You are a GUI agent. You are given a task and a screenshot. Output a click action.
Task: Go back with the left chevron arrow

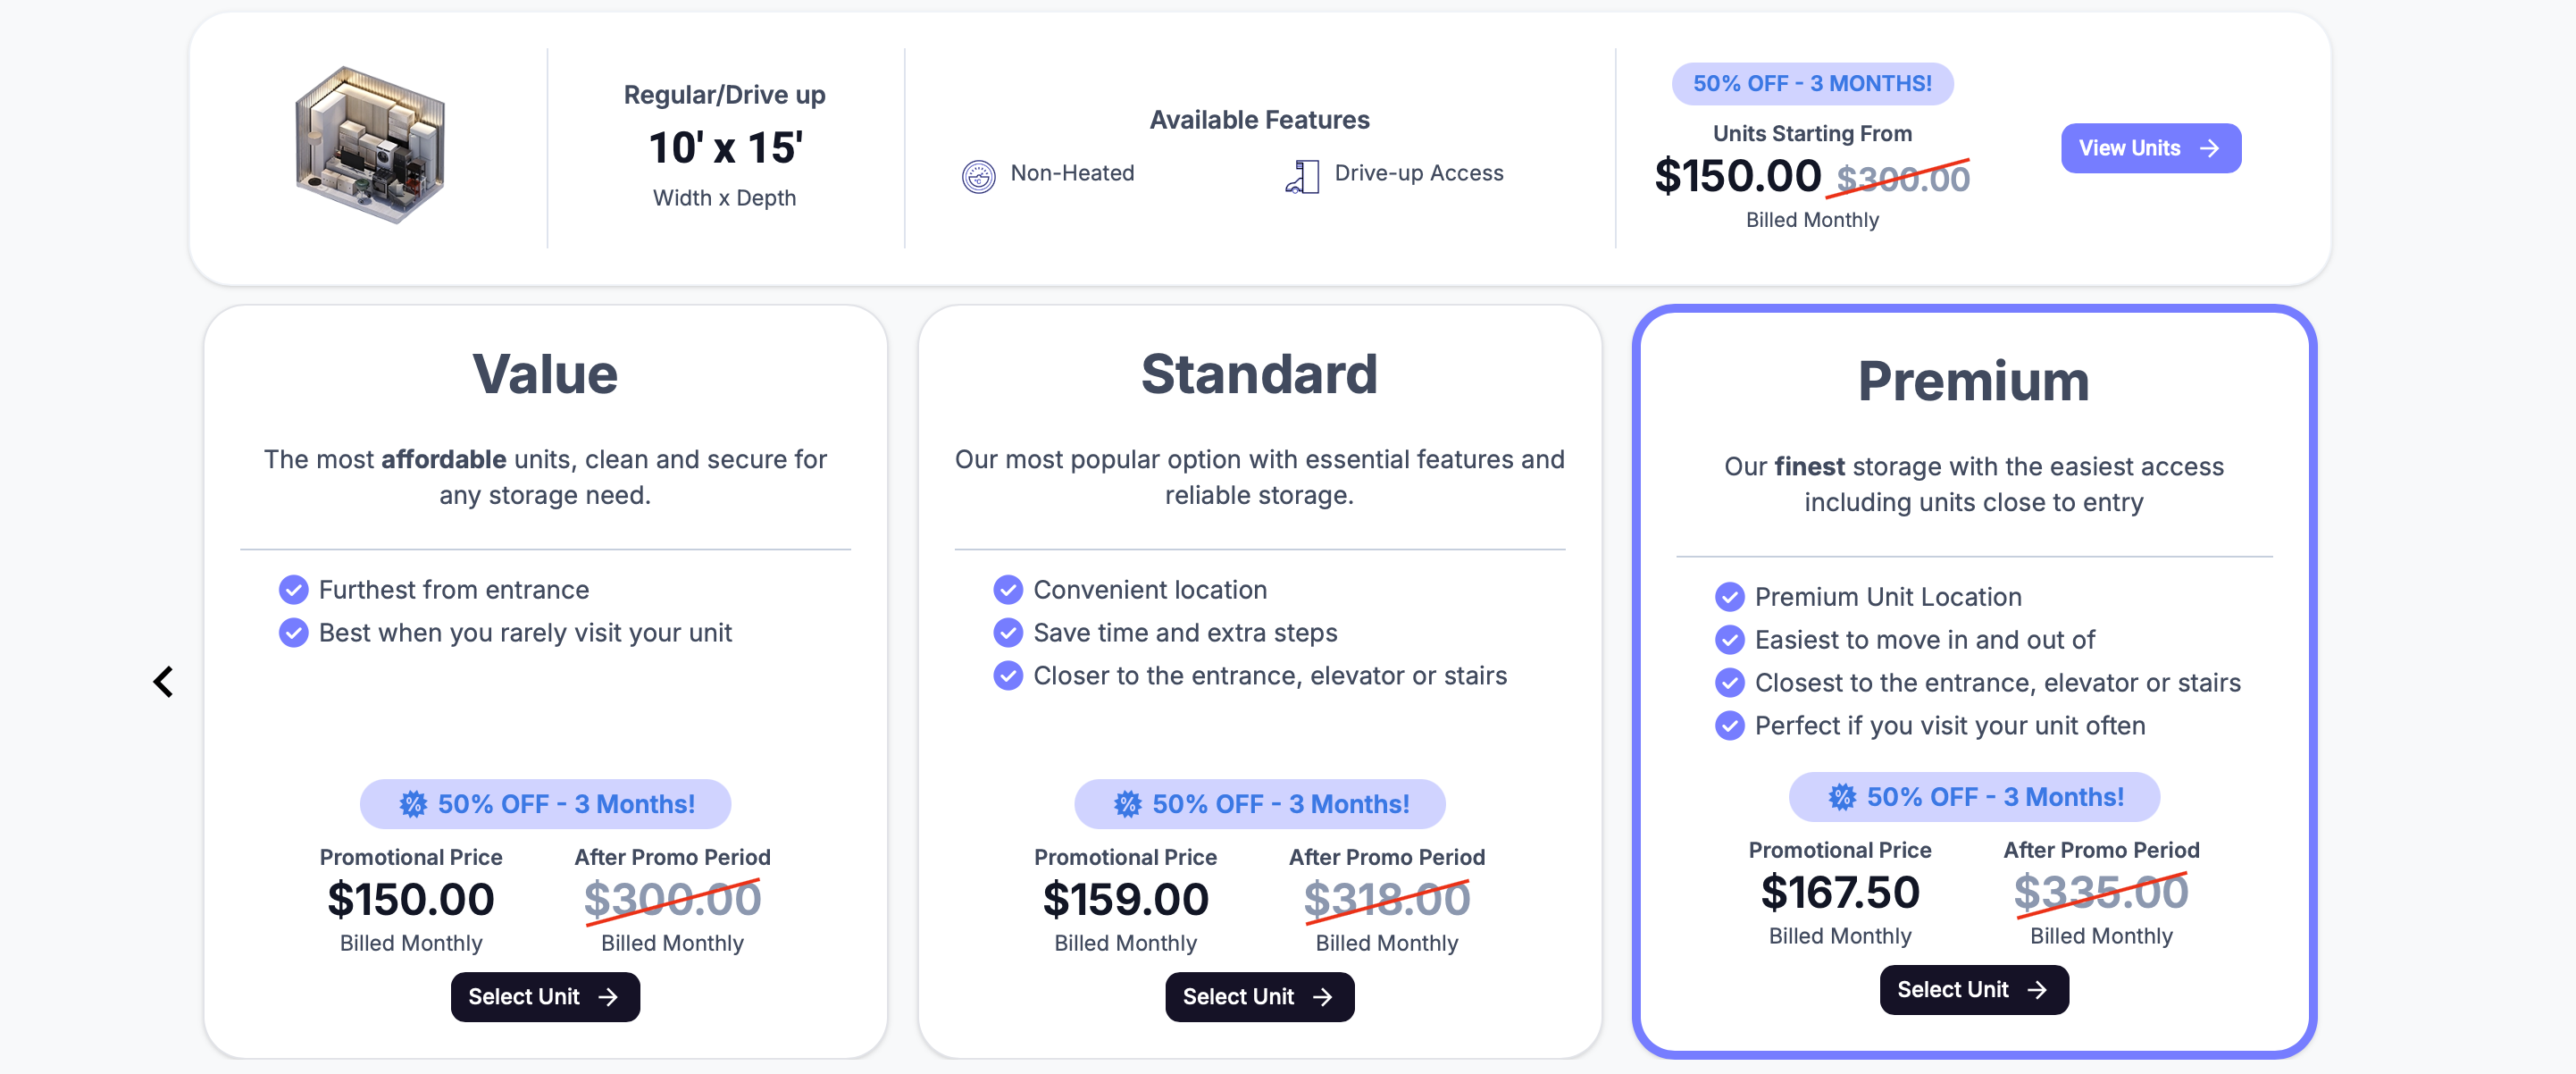click(164, 682)
